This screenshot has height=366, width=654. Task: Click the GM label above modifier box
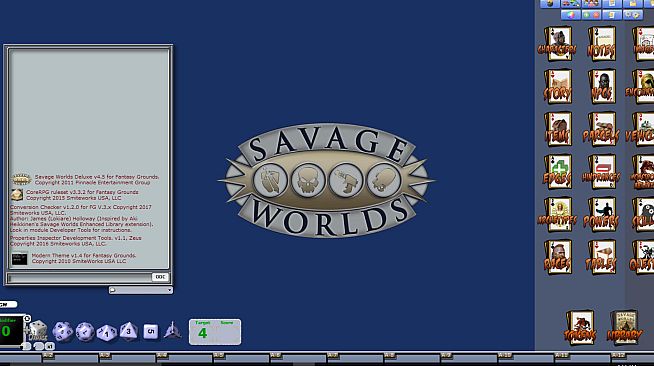click(x=8, y=304)
